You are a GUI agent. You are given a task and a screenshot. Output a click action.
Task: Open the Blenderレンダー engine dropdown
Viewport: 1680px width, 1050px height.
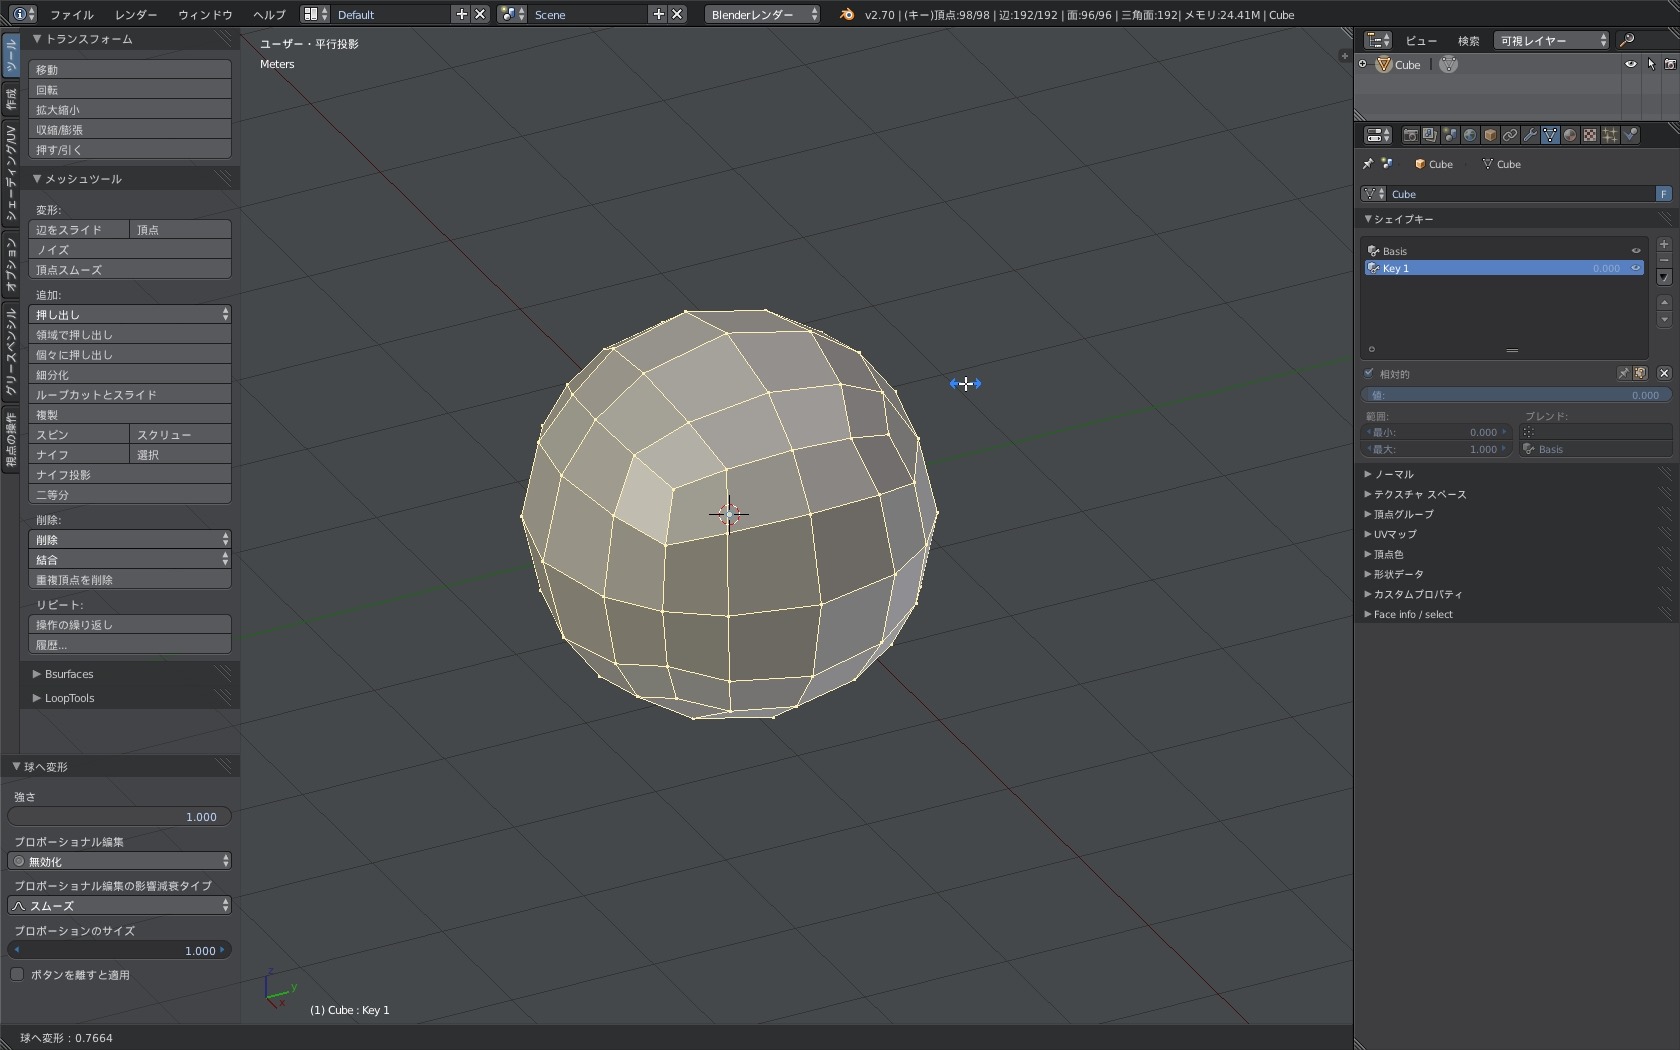[x=763, y=14]
